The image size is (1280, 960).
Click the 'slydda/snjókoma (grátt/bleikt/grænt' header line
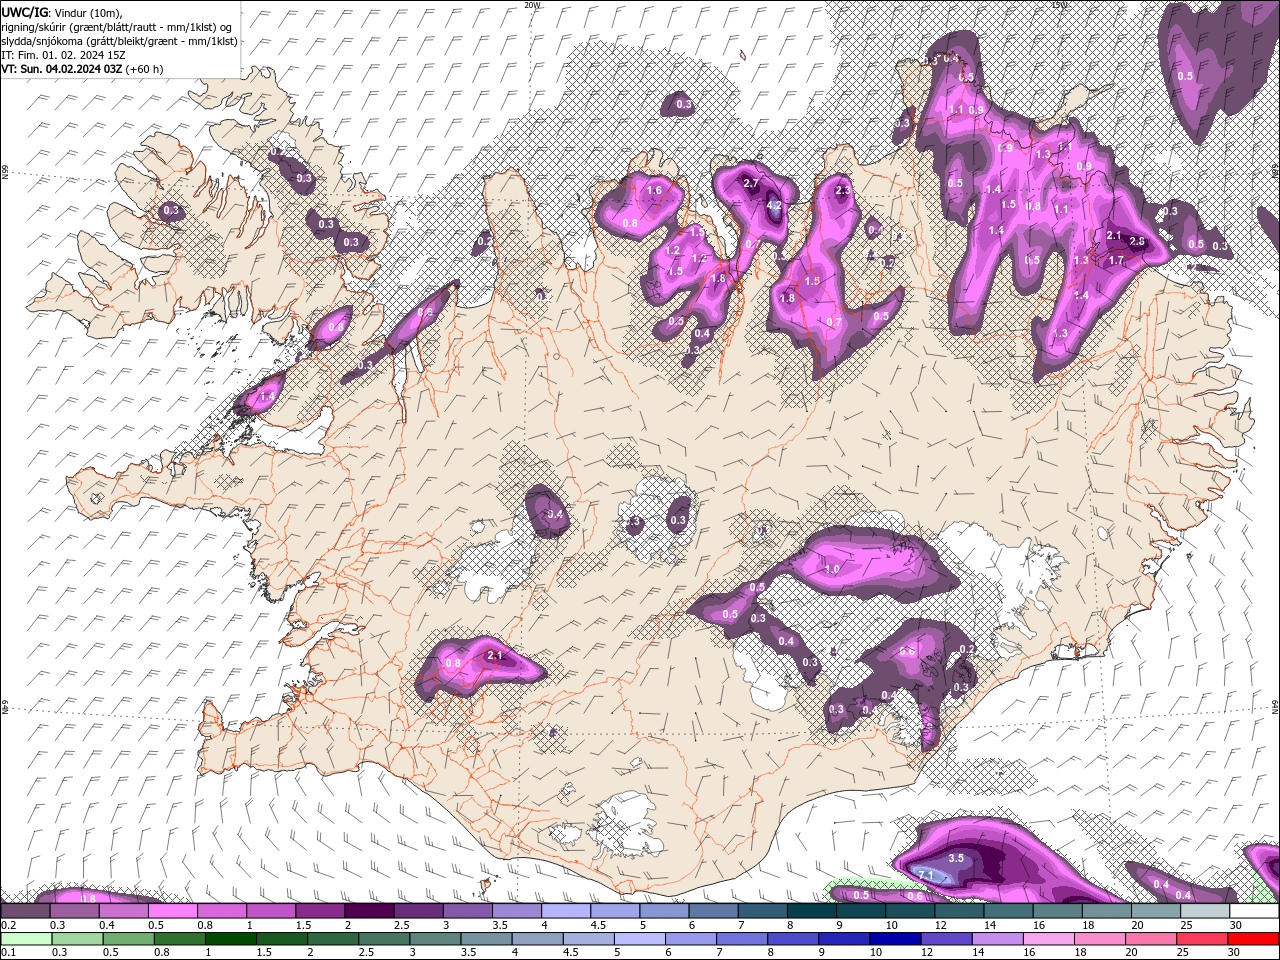point(119,41)
